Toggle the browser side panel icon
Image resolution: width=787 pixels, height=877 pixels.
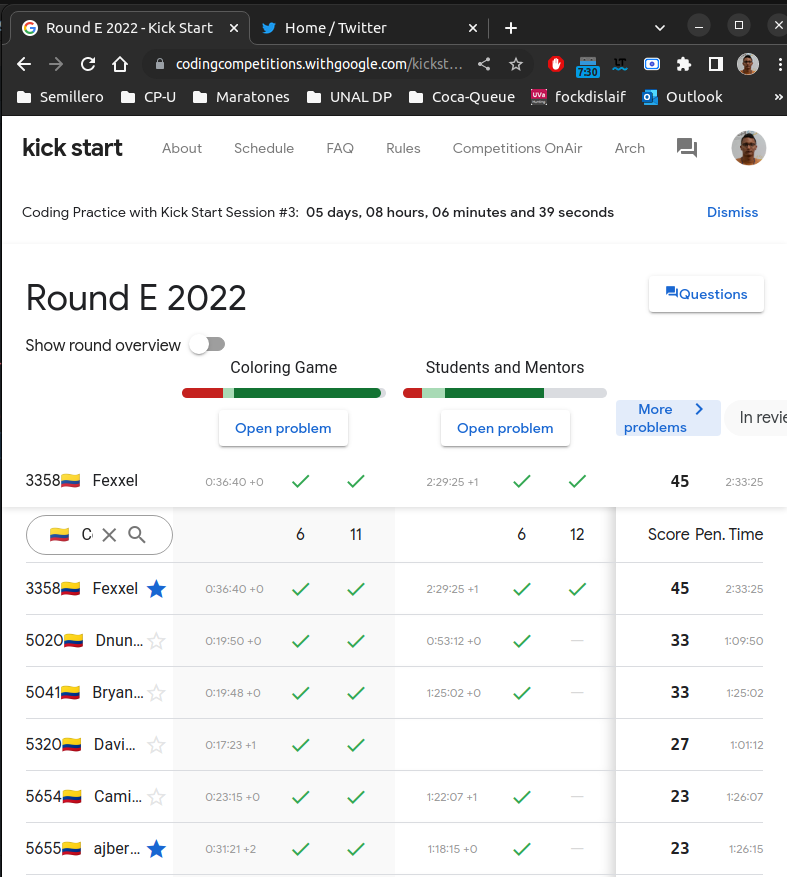coord(715,64)
